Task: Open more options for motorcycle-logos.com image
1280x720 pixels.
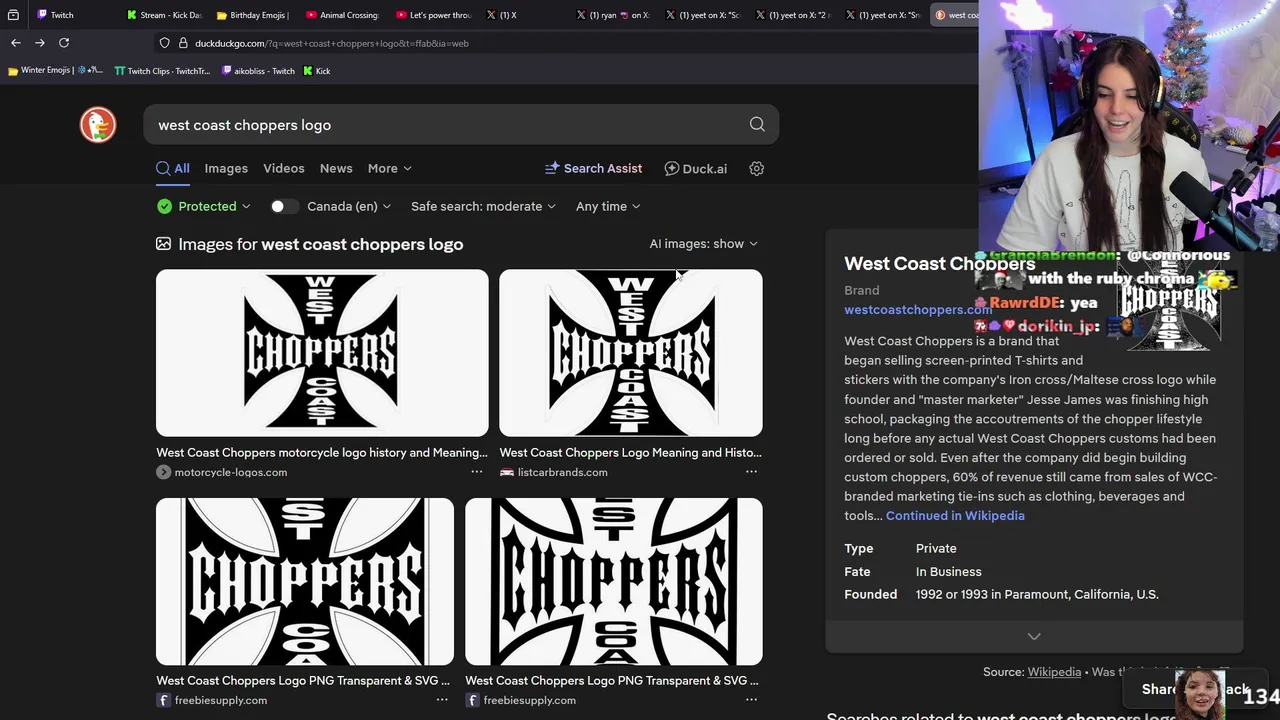Action: click(477, 472)
